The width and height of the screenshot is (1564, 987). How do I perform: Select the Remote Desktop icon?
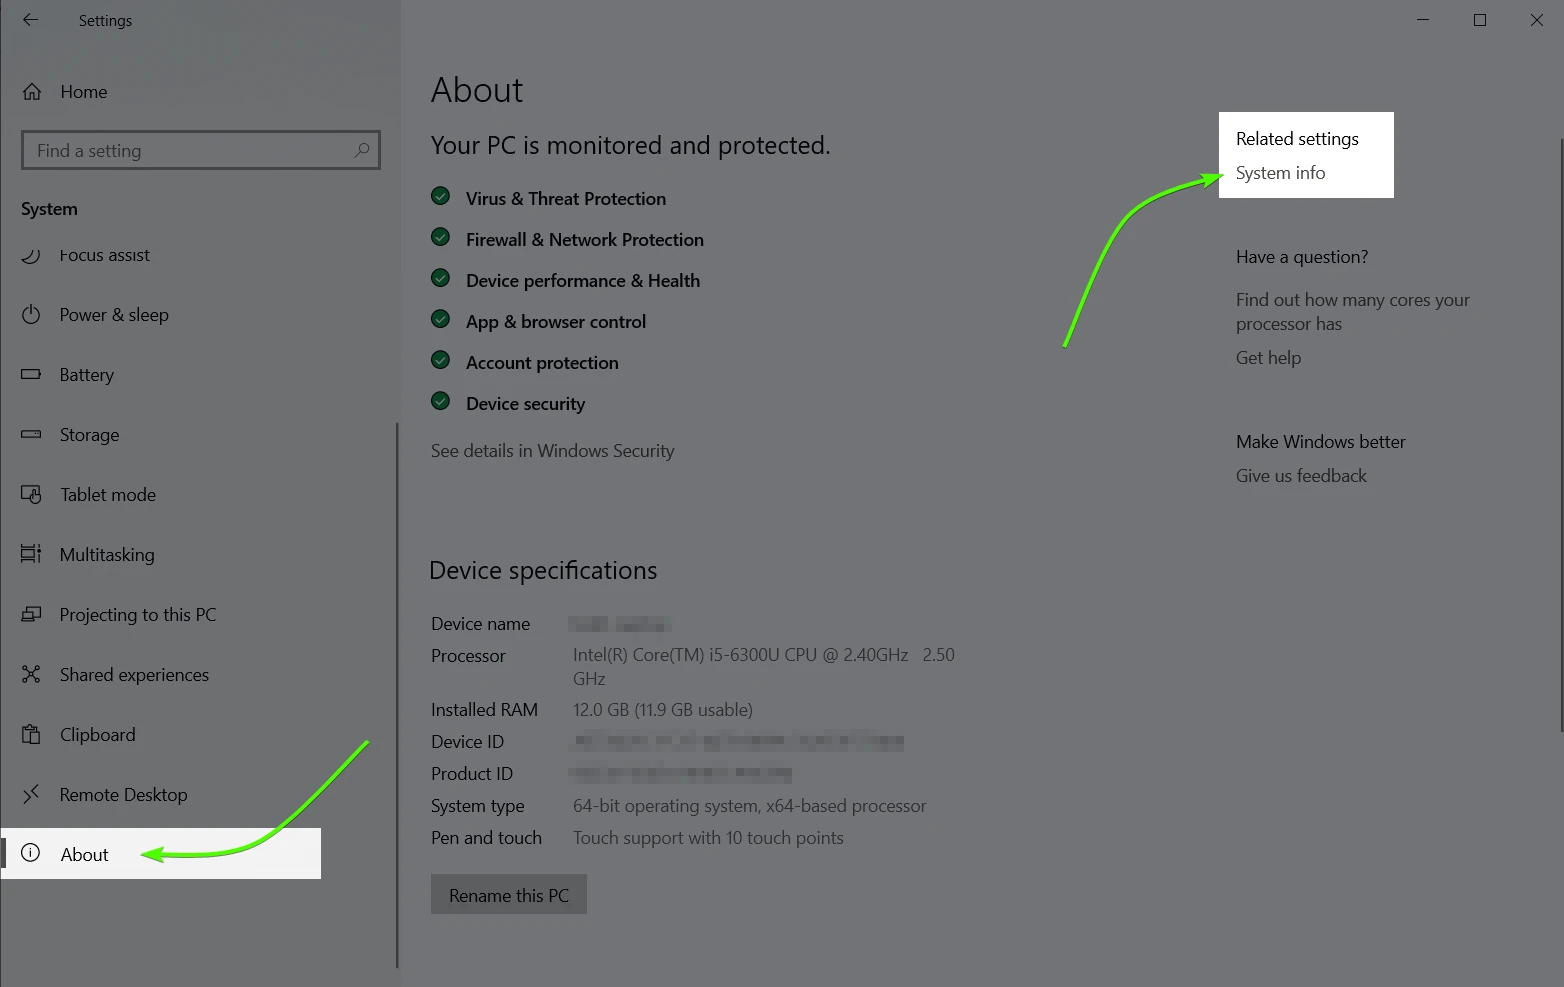click(x=30, y=794)
